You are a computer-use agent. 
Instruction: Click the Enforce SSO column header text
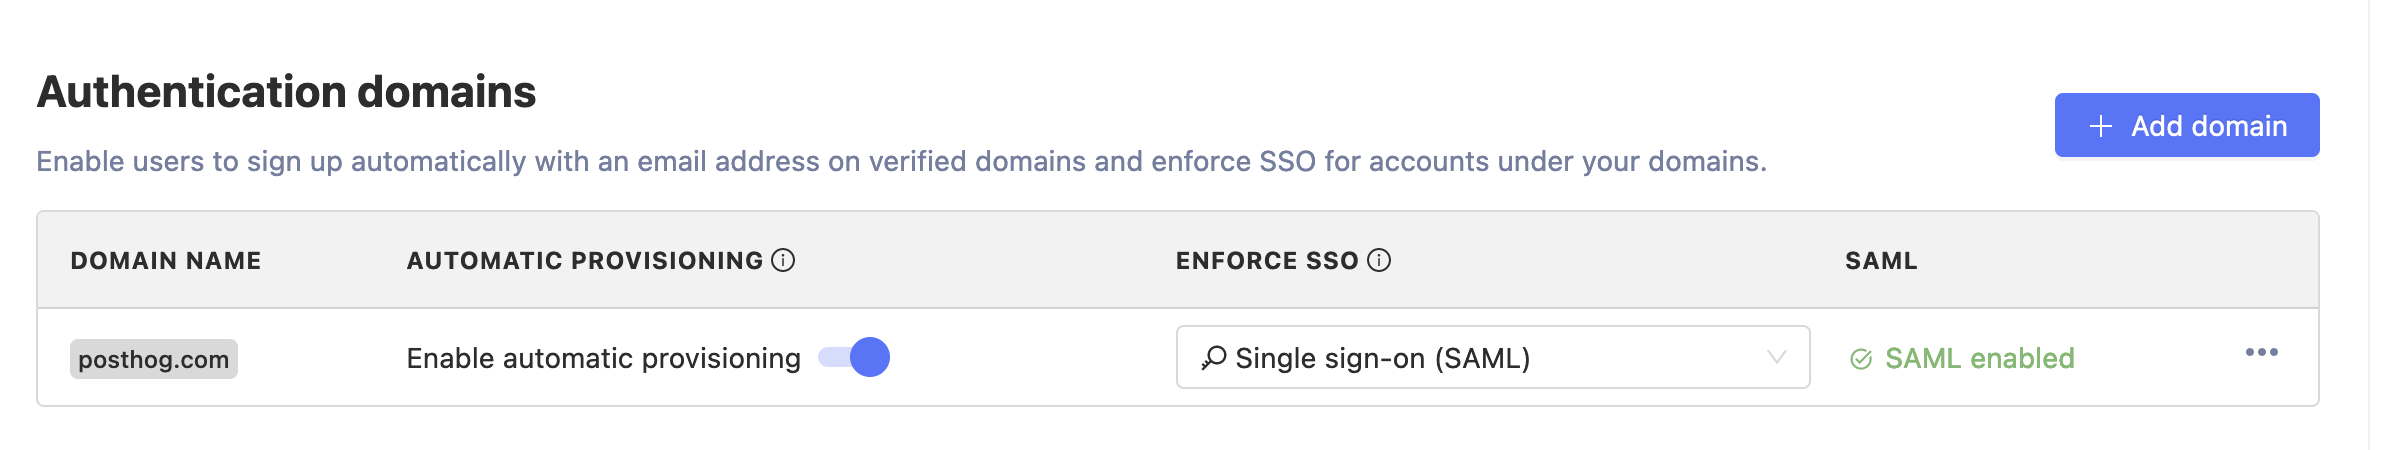pyautogui.click(x=1266, y=261)
